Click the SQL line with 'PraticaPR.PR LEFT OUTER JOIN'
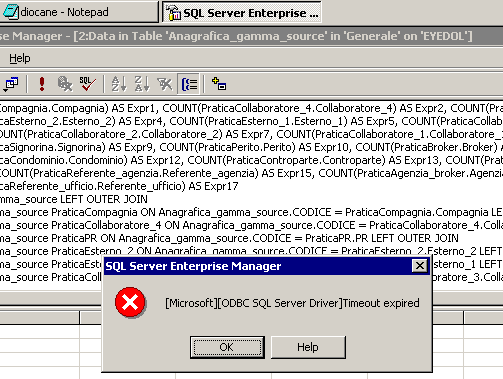Viewport: 503px width, 379px height. tap(229, 238)
